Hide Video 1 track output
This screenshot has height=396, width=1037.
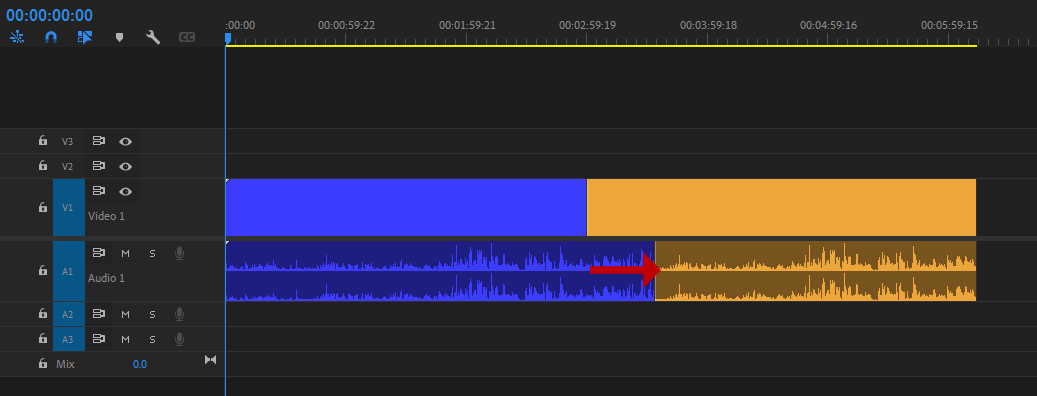pyautogui.click(x=125, y=191)
